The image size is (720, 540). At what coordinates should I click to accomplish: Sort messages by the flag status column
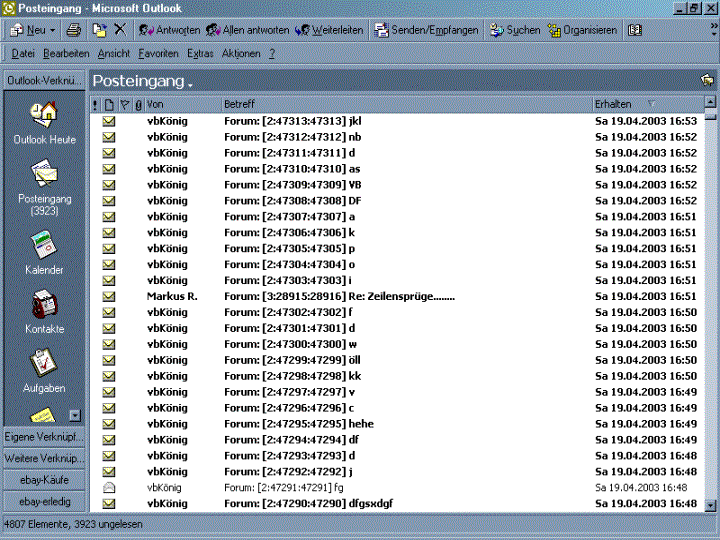pyautogui.click(x=124, y=104)
